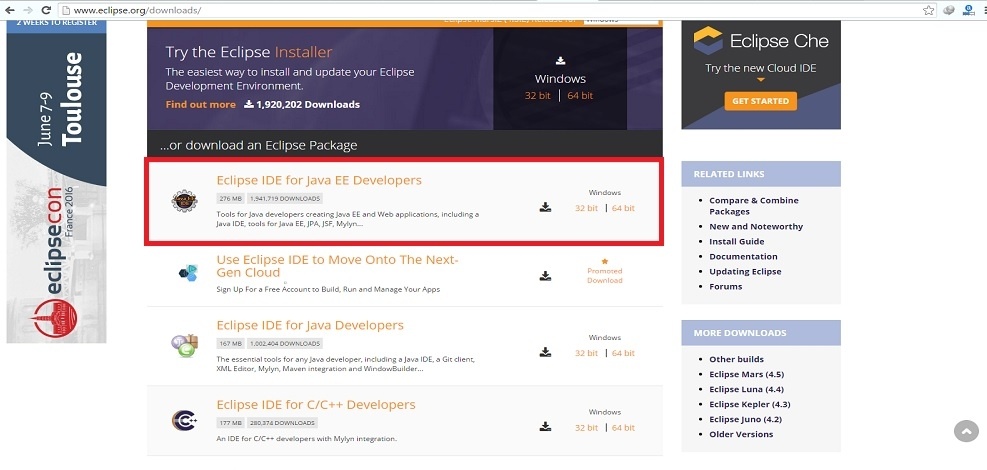Download C/C++ Developers 64 bit
987x470 pixels.
click(623, 428)
